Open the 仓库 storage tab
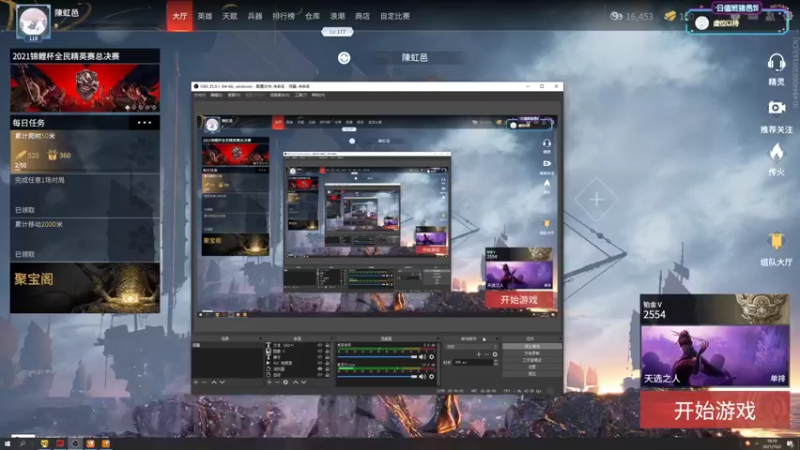Viewport: 800px width, 450px height. click(312, 16)
